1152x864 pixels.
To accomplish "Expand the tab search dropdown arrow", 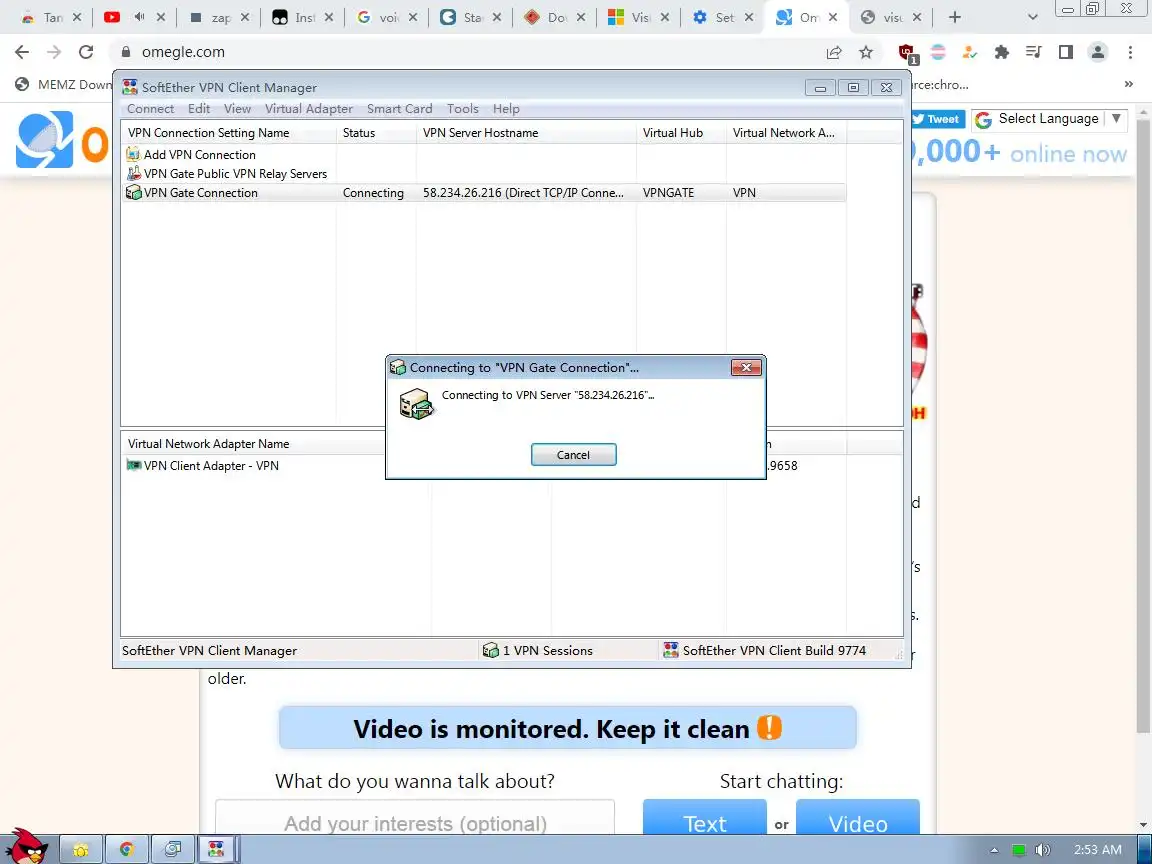I will (x=1032, y=17).
